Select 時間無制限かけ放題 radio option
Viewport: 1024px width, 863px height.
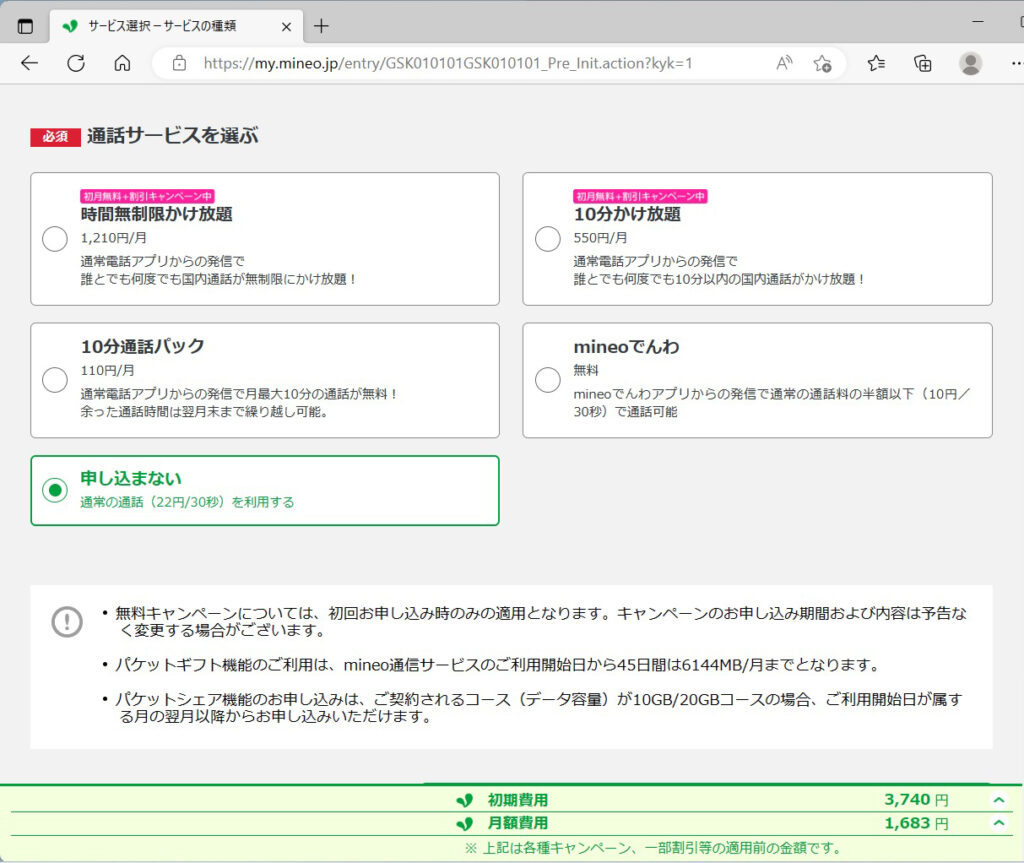click(55, 239)
